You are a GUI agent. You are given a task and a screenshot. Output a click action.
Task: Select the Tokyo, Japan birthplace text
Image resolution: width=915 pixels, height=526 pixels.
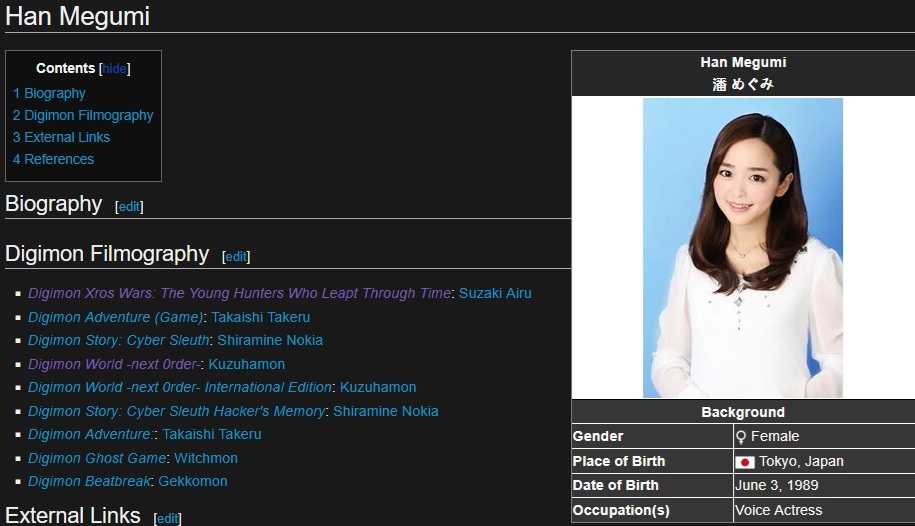(x=801, y=461)
